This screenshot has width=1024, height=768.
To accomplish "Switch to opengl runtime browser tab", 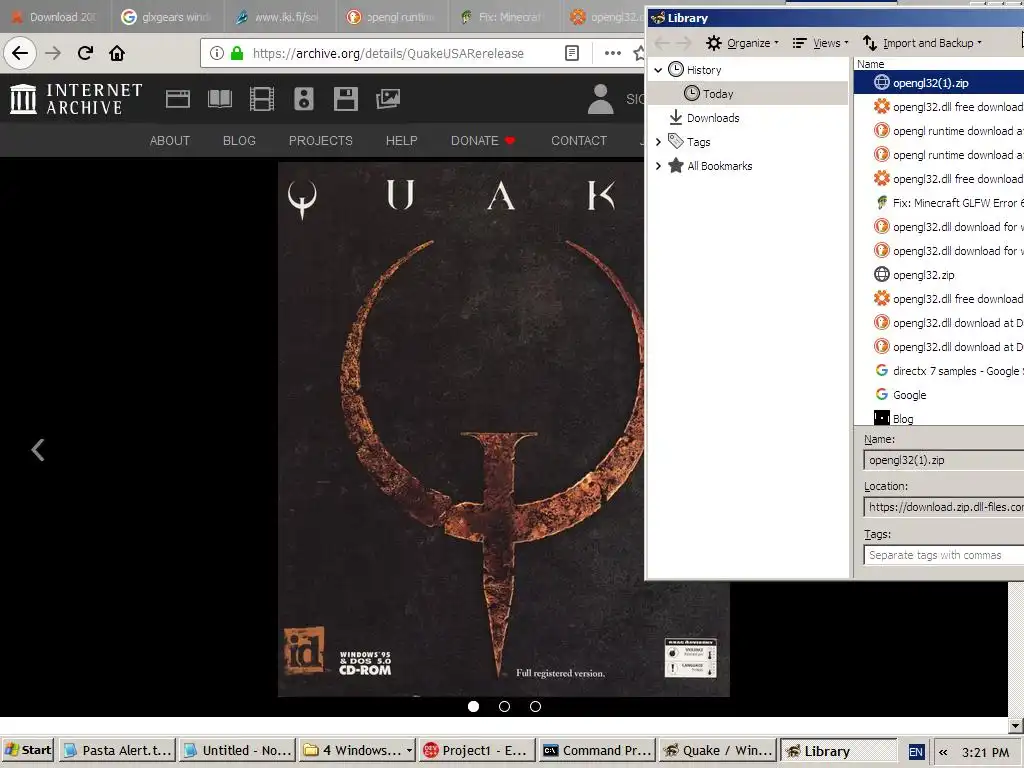I will (x=393, y=17).
